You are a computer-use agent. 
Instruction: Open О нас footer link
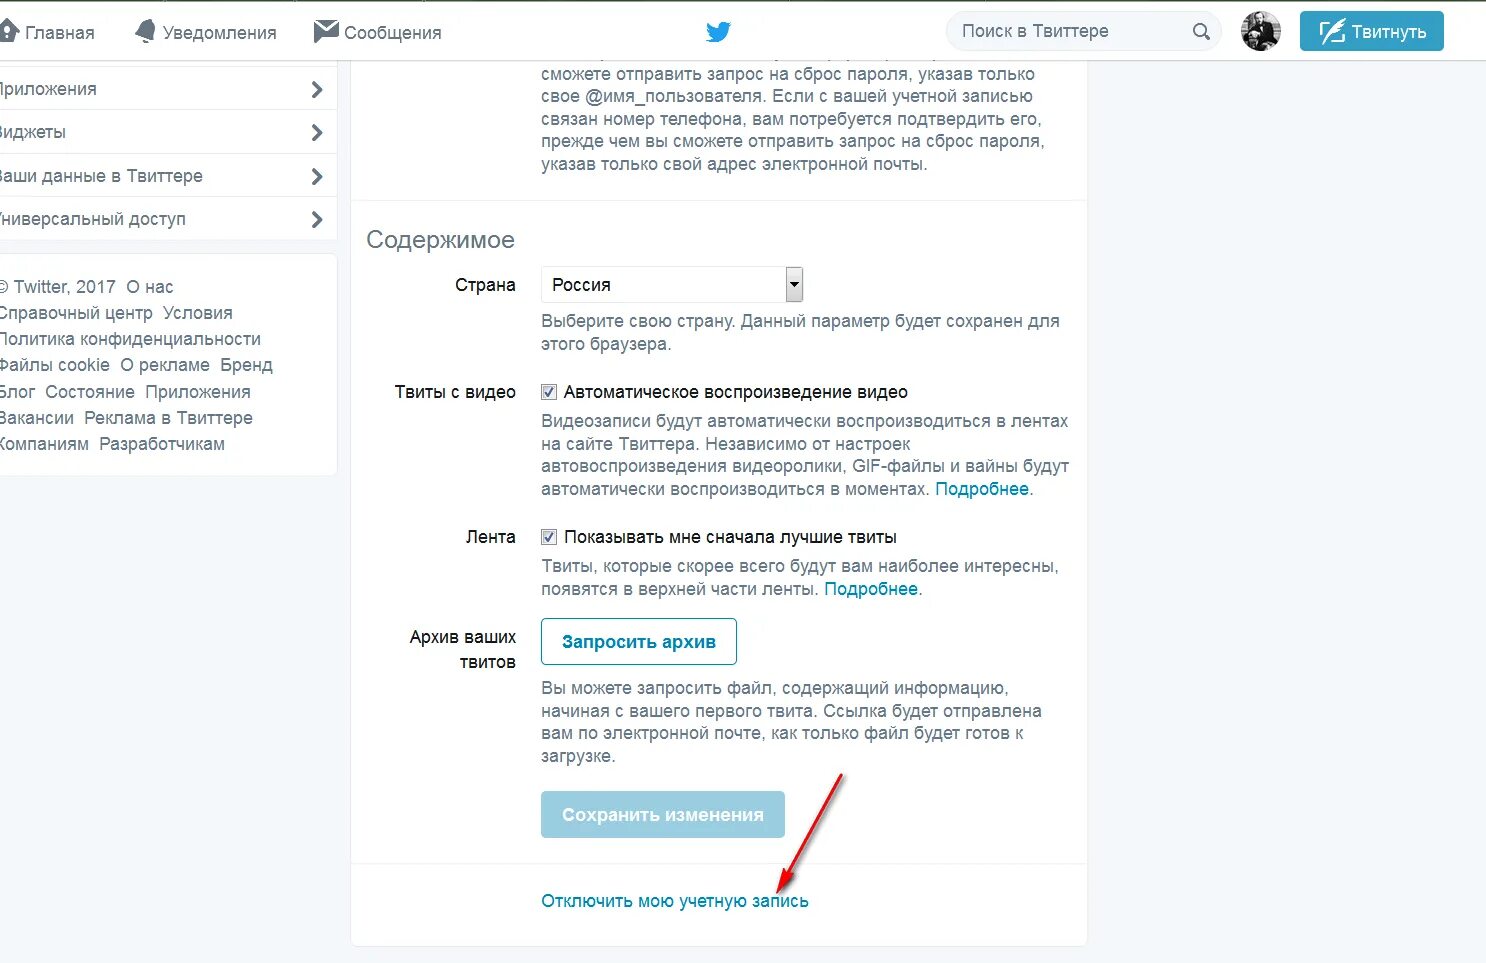click(x=150, y=287)
